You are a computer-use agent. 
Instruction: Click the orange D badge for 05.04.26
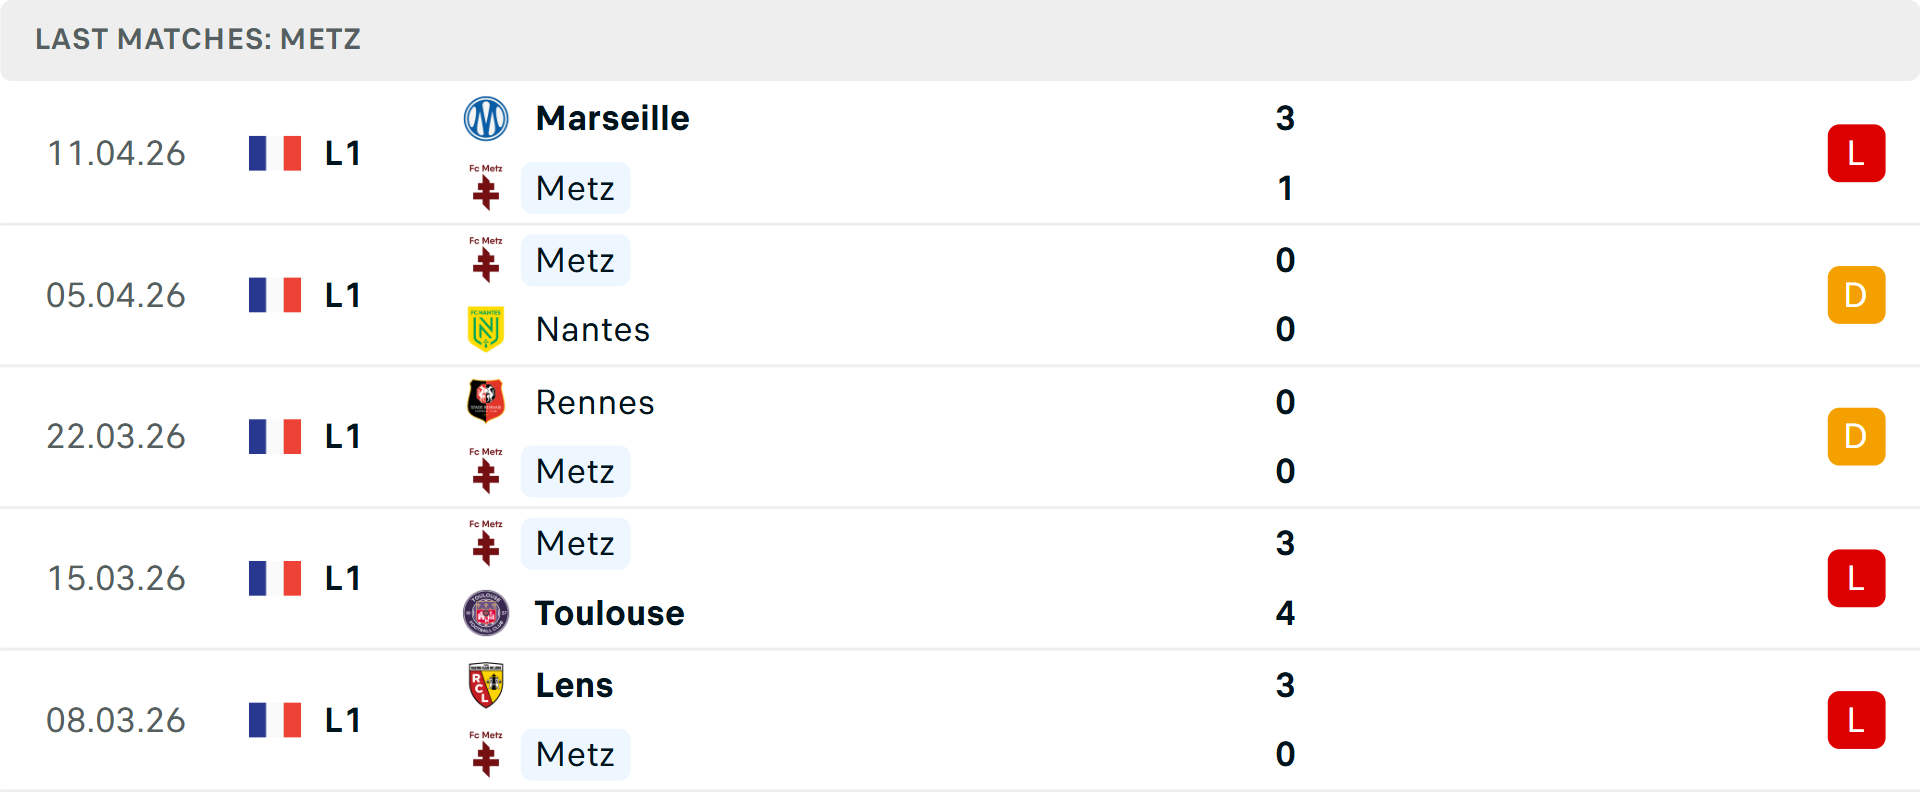click(x=1855, y=295)
